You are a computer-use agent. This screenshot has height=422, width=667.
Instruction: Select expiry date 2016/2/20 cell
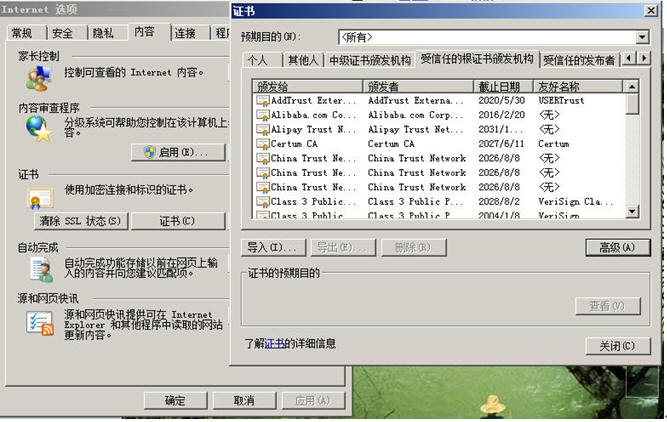tap(502, 115)
